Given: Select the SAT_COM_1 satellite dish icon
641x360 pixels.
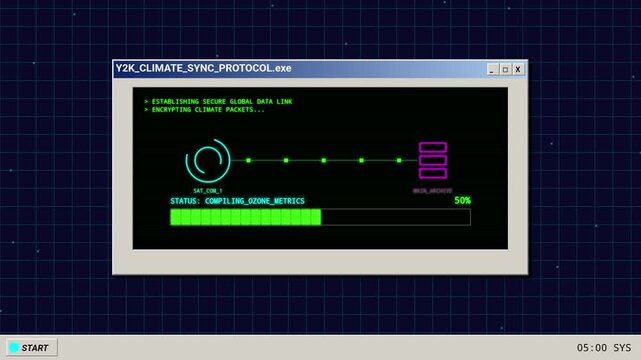Looking at the screenshot, I should pyautogui.click(x=208, y=161).
